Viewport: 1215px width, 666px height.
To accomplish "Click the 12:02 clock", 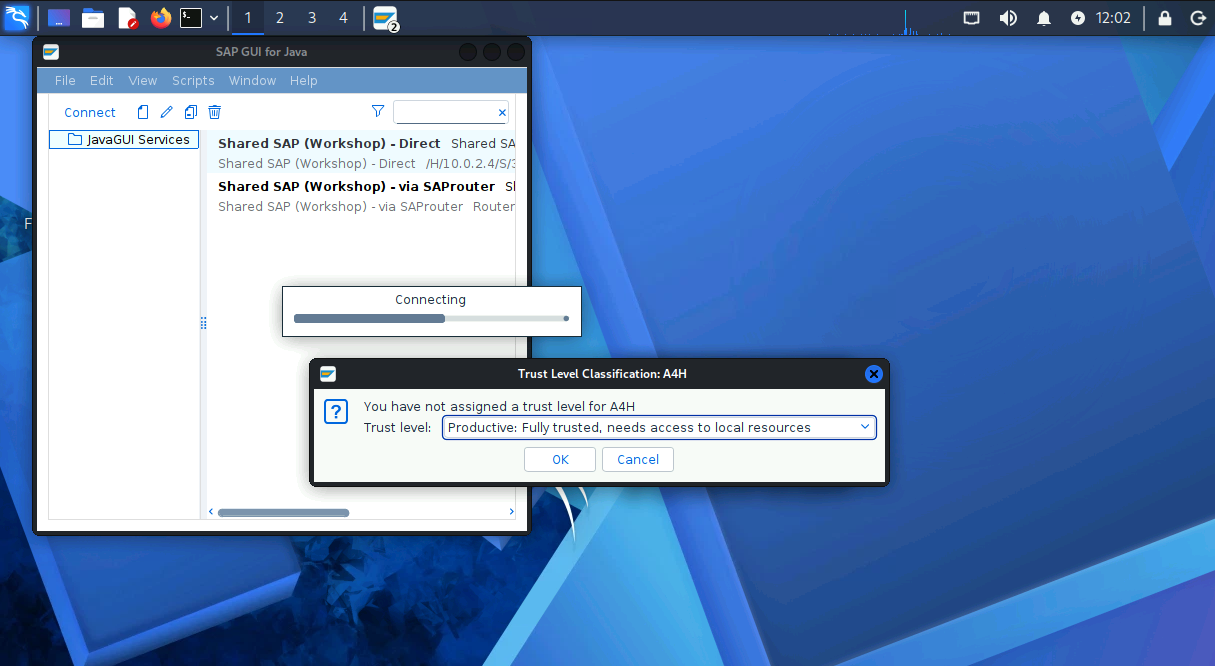I will 1113,18.
